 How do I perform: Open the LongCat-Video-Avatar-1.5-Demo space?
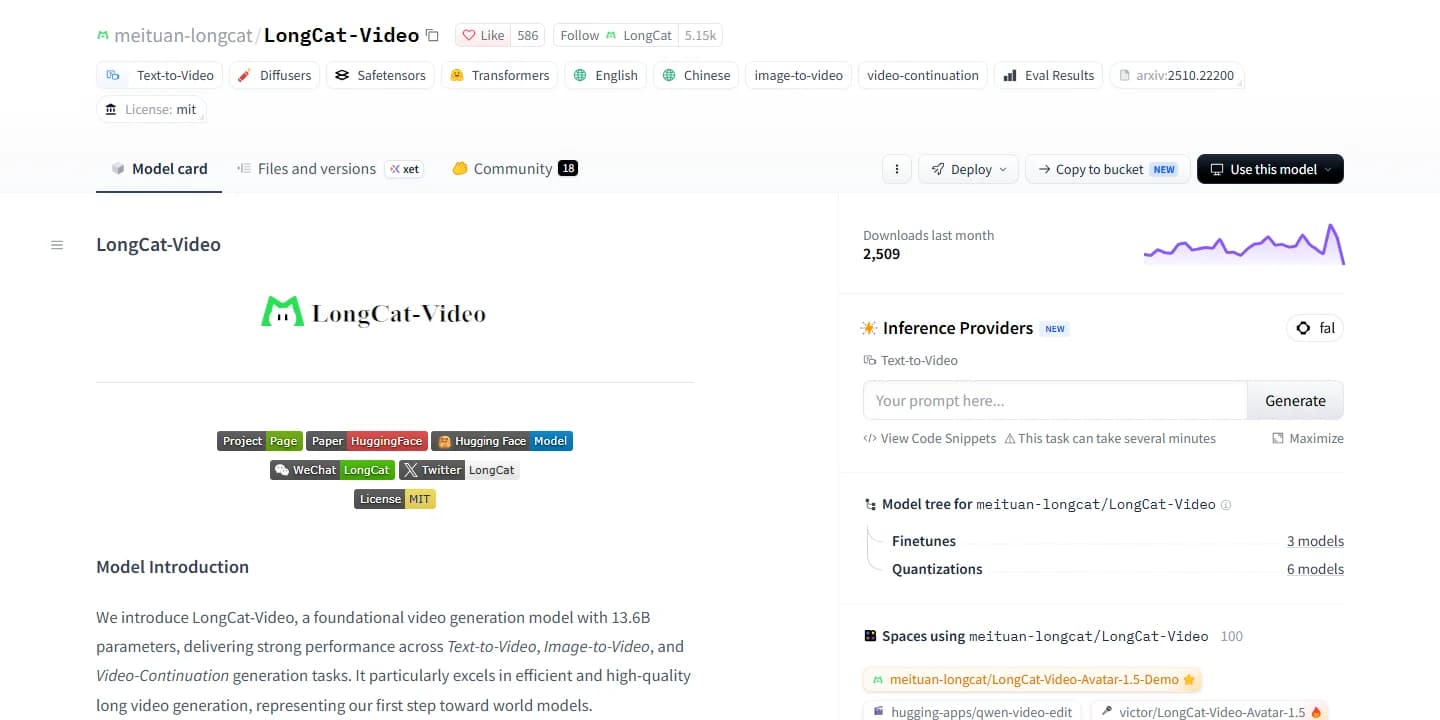pos(1033,679)
